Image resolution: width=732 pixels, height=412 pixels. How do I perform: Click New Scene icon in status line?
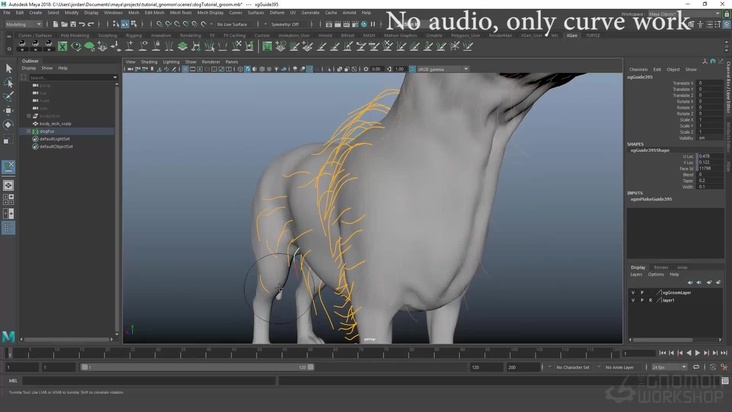(x=56, y=24)
